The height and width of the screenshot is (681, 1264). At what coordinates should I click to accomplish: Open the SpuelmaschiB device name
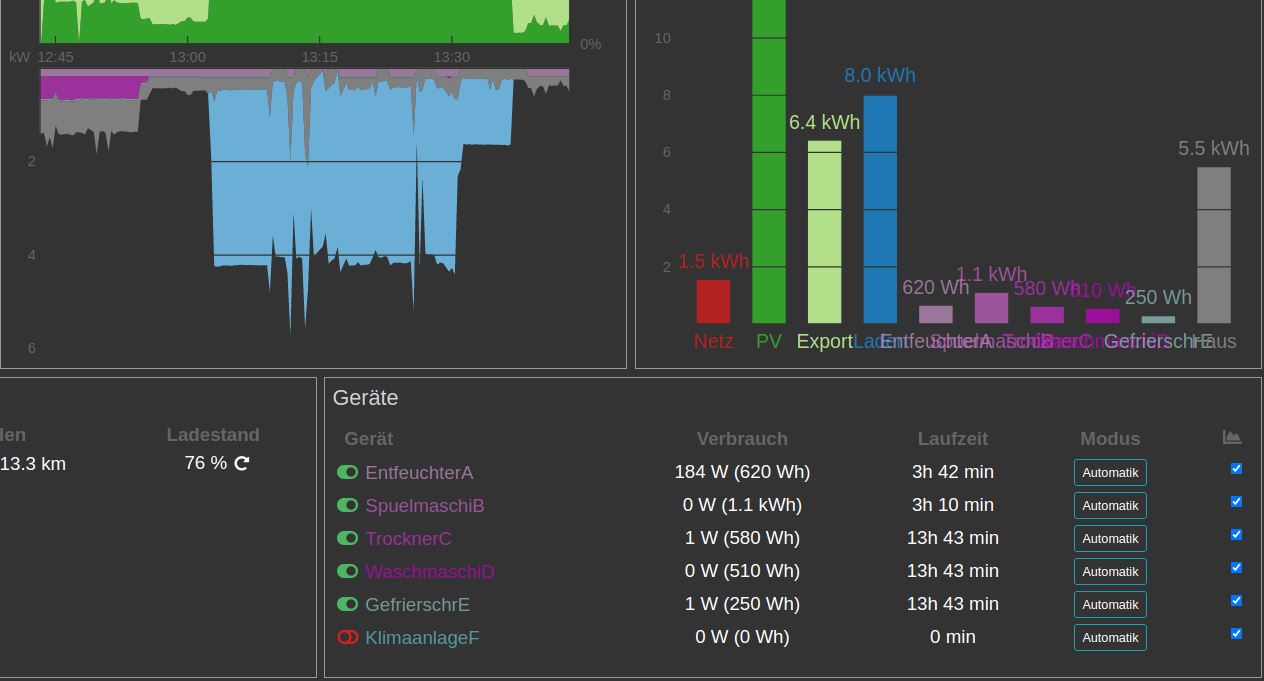pos(425,505)
